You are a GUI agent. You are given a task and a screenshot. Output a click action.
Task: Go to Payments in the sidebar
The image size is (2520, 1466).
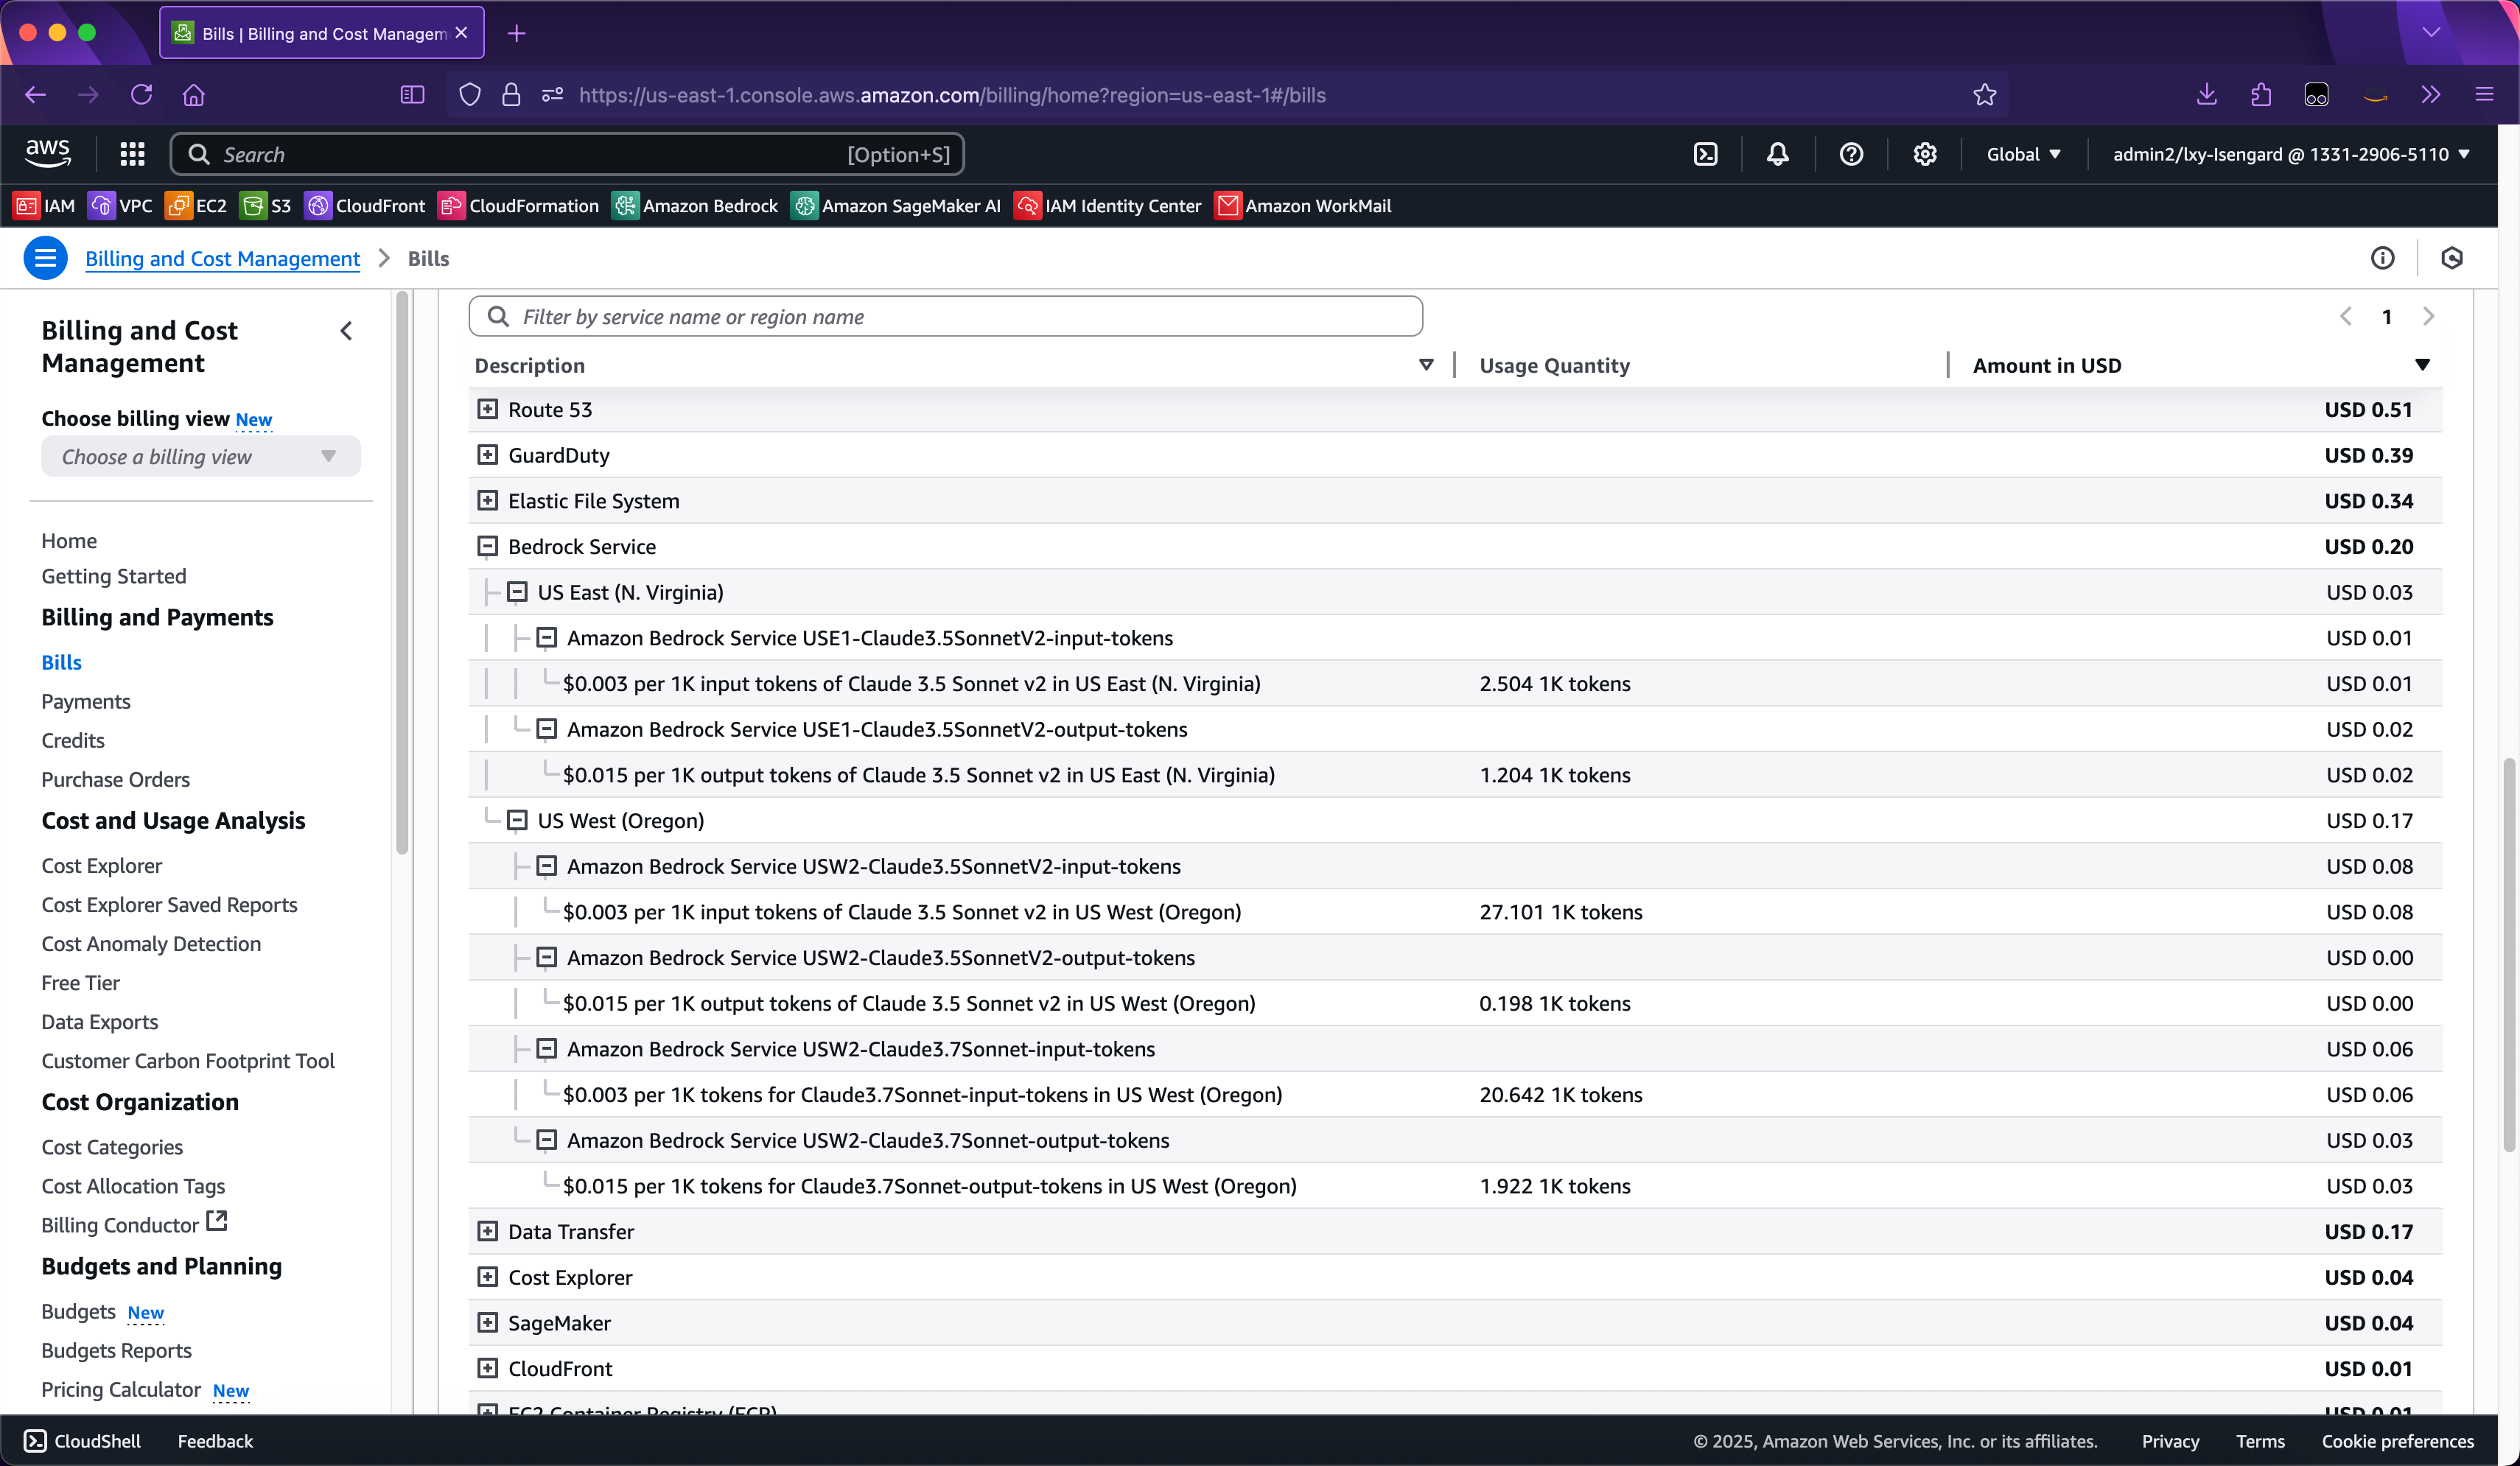click(86, 701)
